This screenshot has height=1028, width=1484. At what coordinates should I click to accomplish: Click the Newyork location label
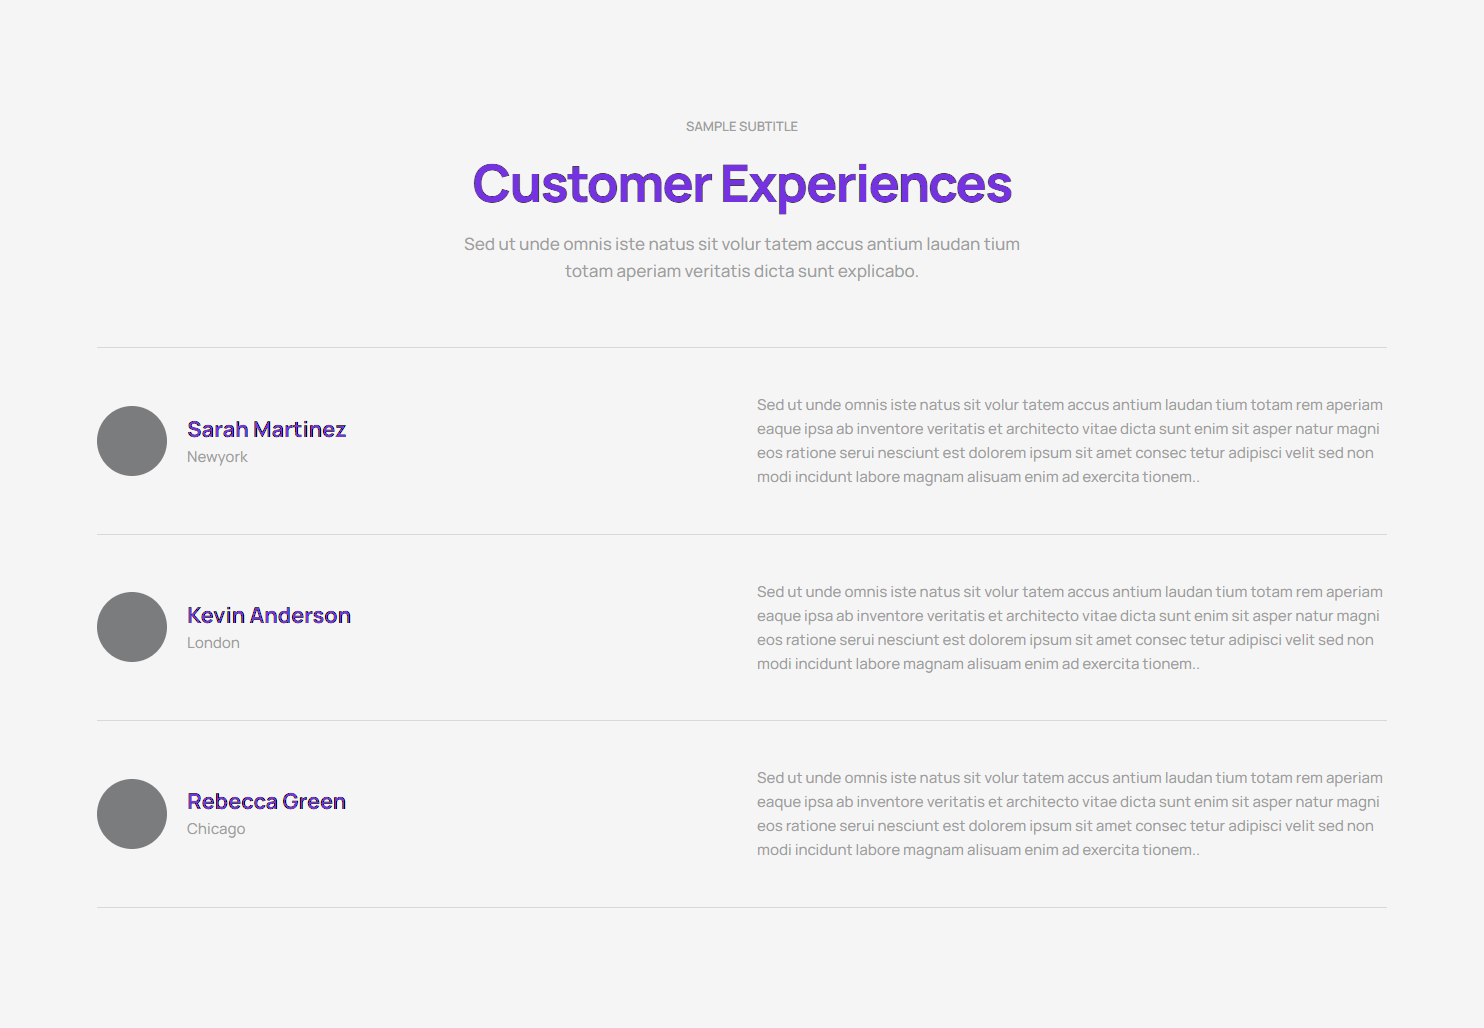coord(217,457)
